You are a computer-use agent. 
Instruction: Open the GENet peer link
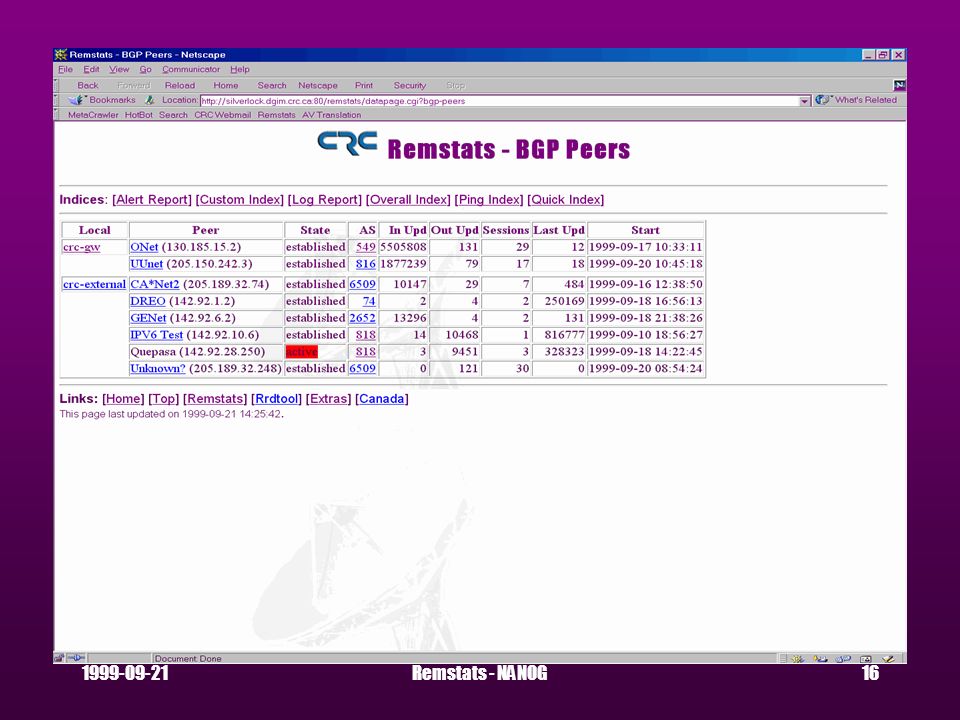[148, 318]
